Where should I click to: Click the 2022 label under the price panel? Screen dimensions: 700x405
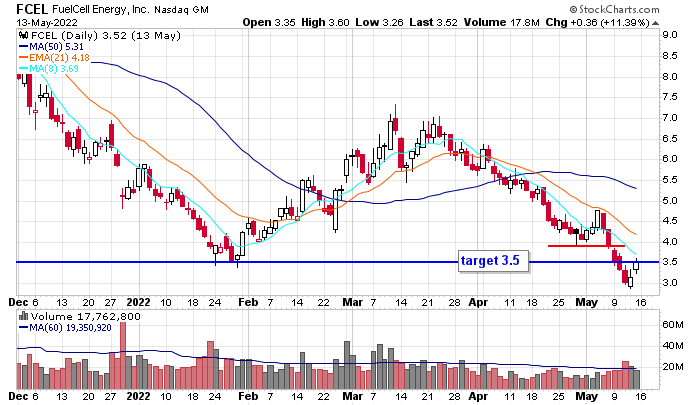click(138, 302)
